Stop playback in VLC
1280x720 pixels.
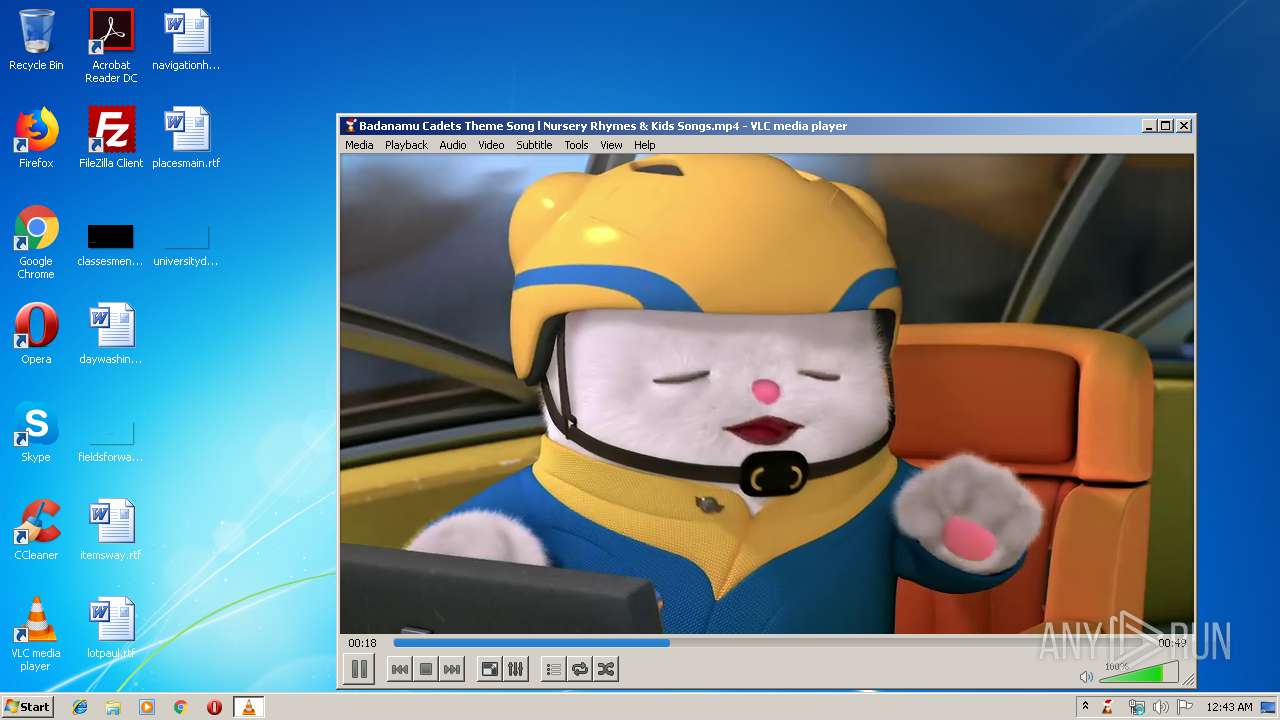[426, 669]
